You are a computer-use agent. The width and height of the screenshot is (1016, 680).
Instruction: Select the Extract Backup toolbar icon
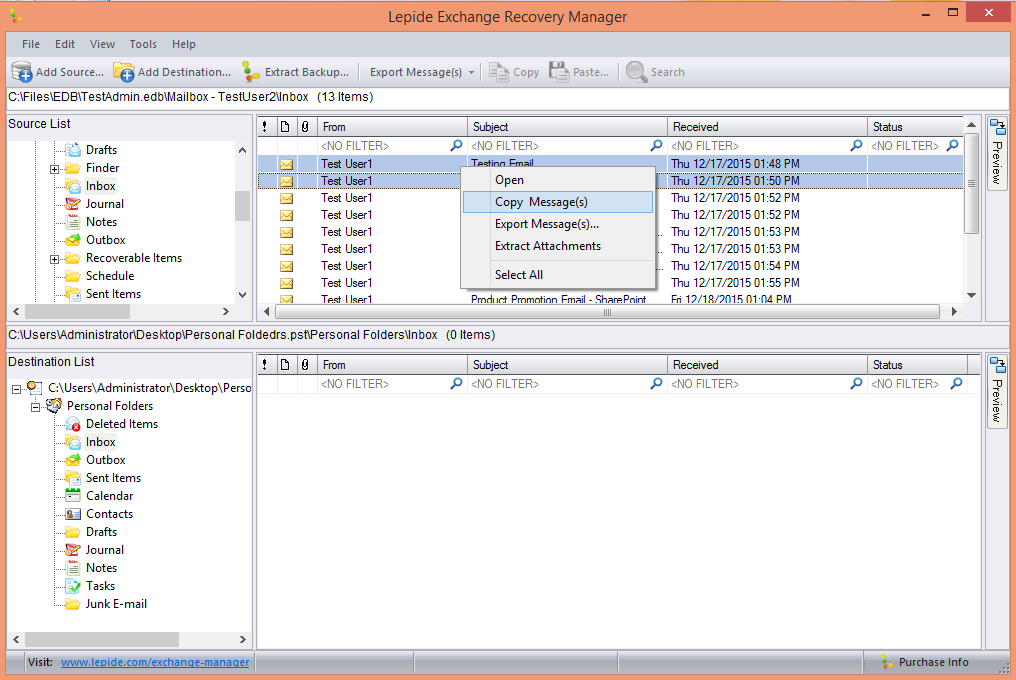[249, 71]
